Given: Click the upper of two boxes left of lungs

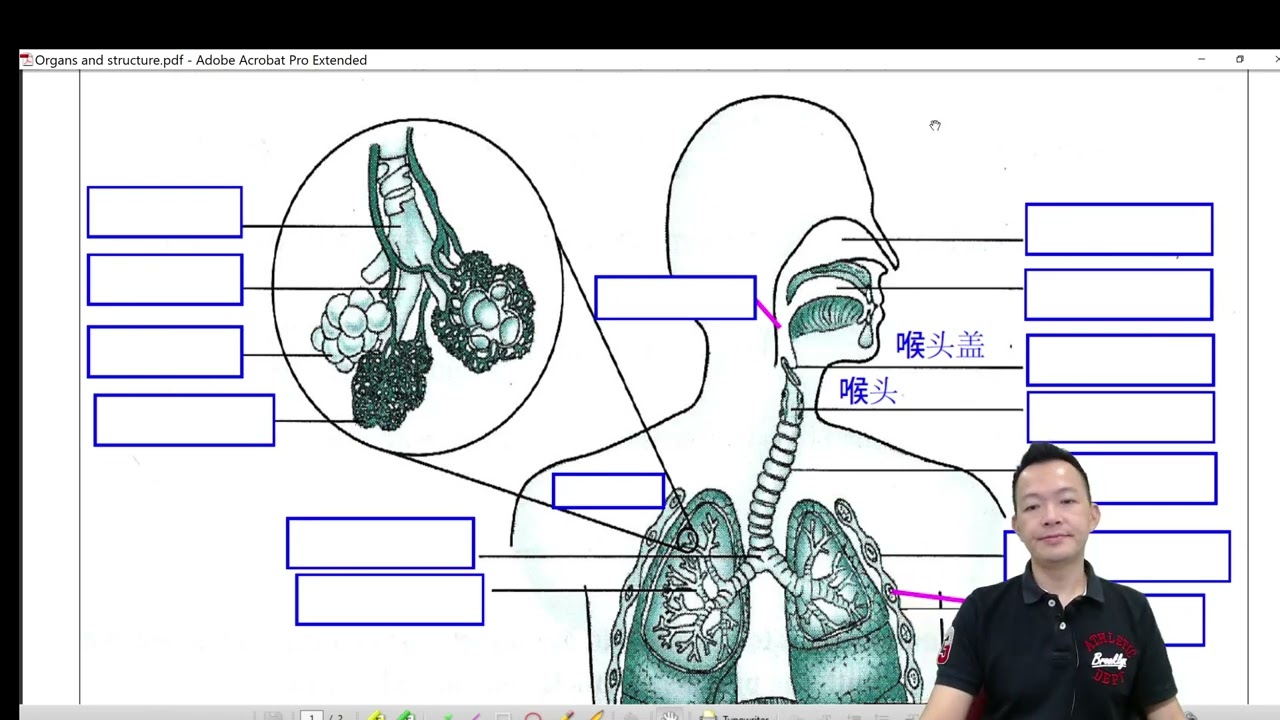Looking at the screenshot, I should click(x=380, y=543).
